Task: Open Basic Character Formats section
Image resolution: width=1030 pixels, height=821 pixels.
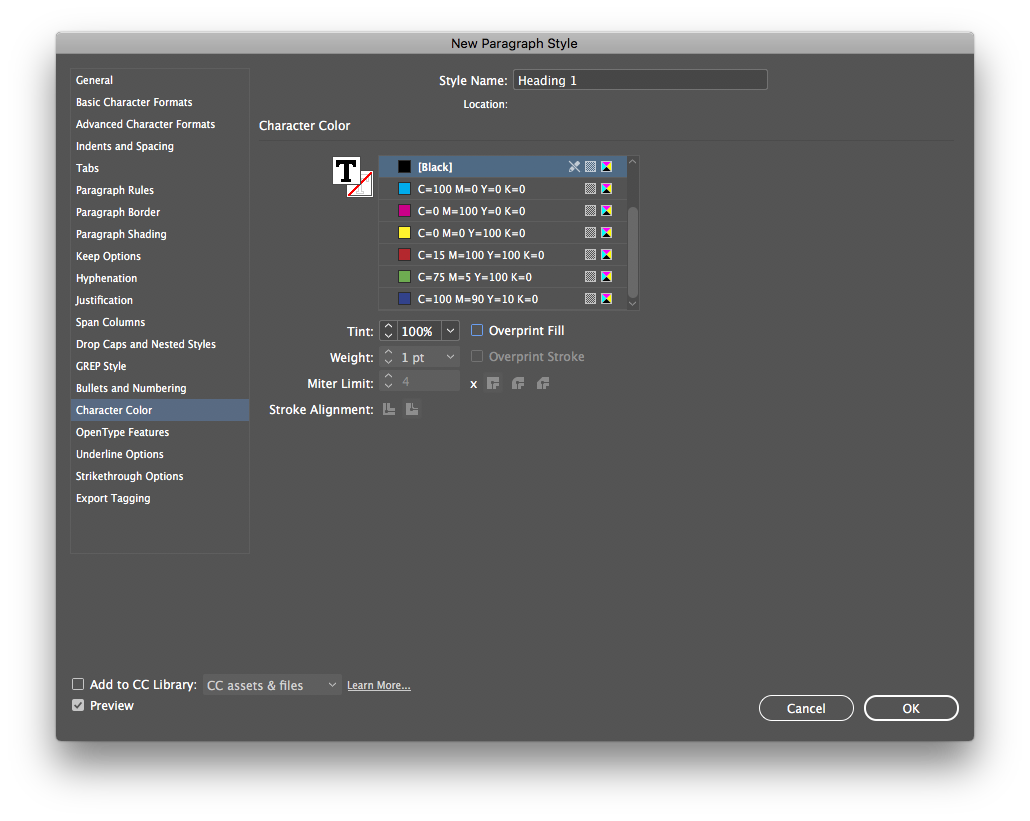Action: 134,102
